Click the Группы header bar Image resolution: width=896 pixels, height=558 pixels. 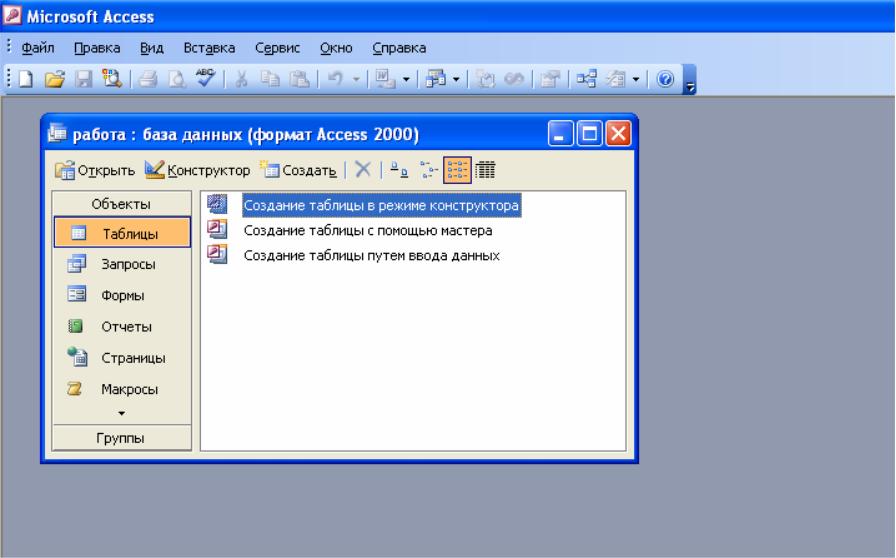click(122, 438)
